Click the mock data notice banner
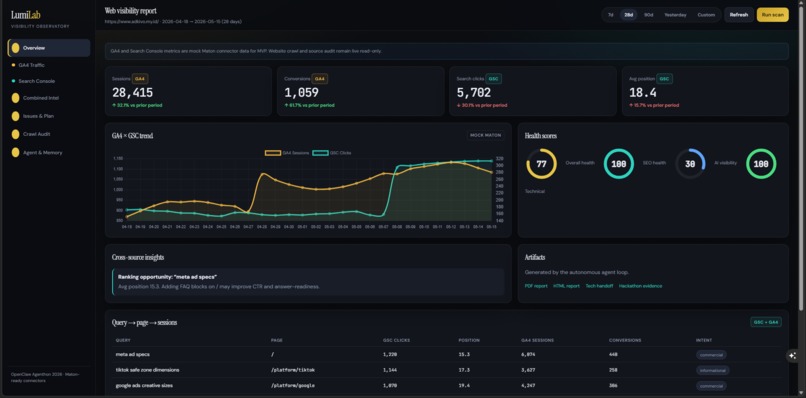Image resolution: width=806 pixels, height=398 pixels. [447, 51]
